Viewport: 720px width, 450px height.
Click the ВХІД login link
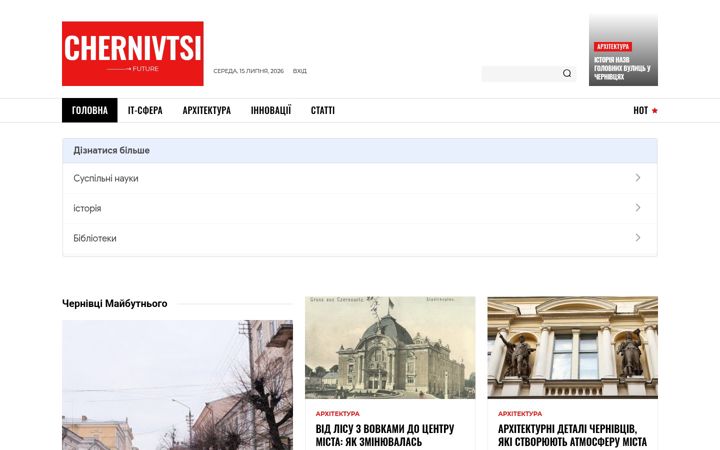[x=299, y=71]
